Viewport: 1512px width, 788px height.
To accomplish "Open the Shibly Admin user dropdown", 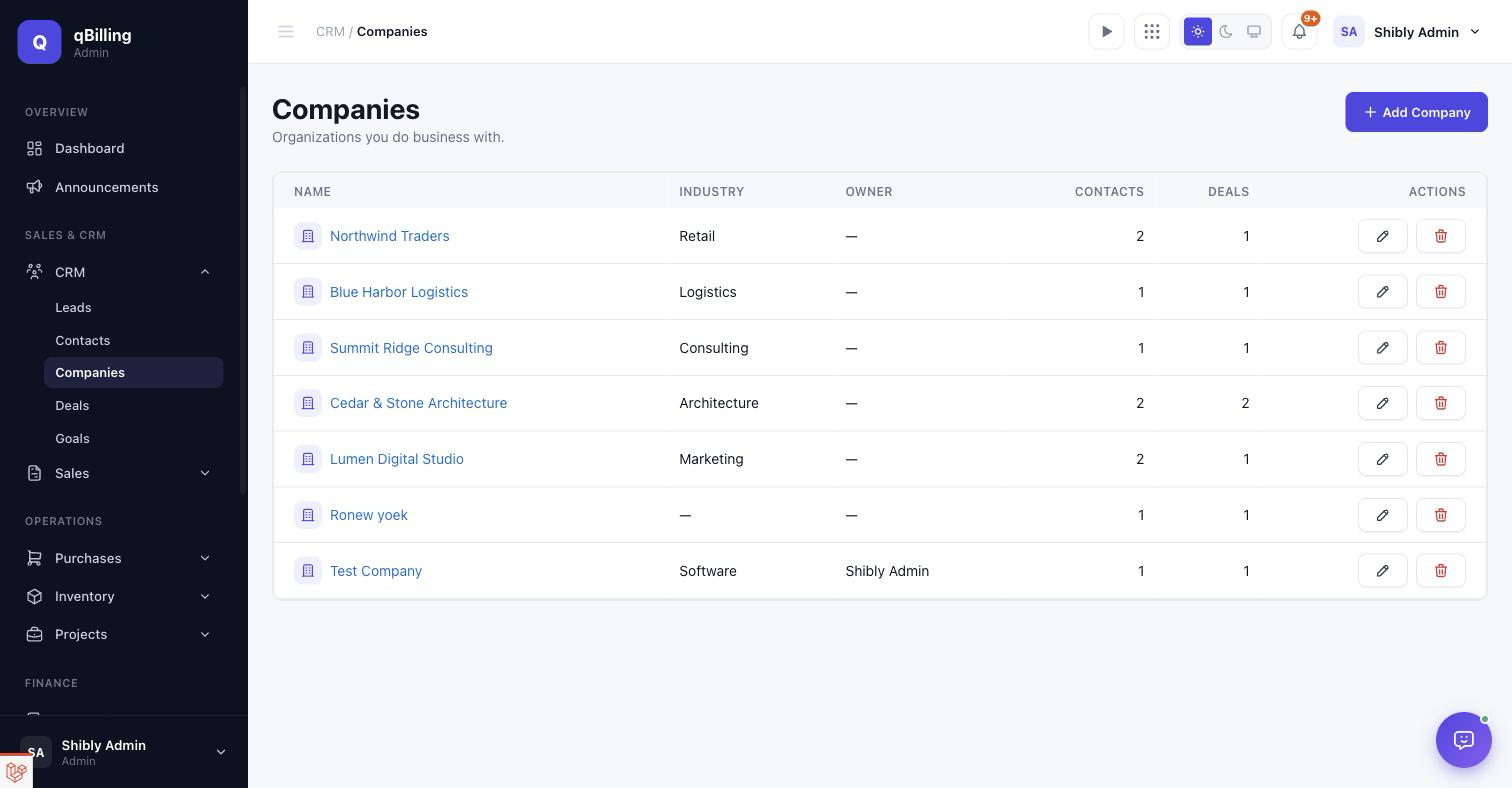I will coord(1408,32).
